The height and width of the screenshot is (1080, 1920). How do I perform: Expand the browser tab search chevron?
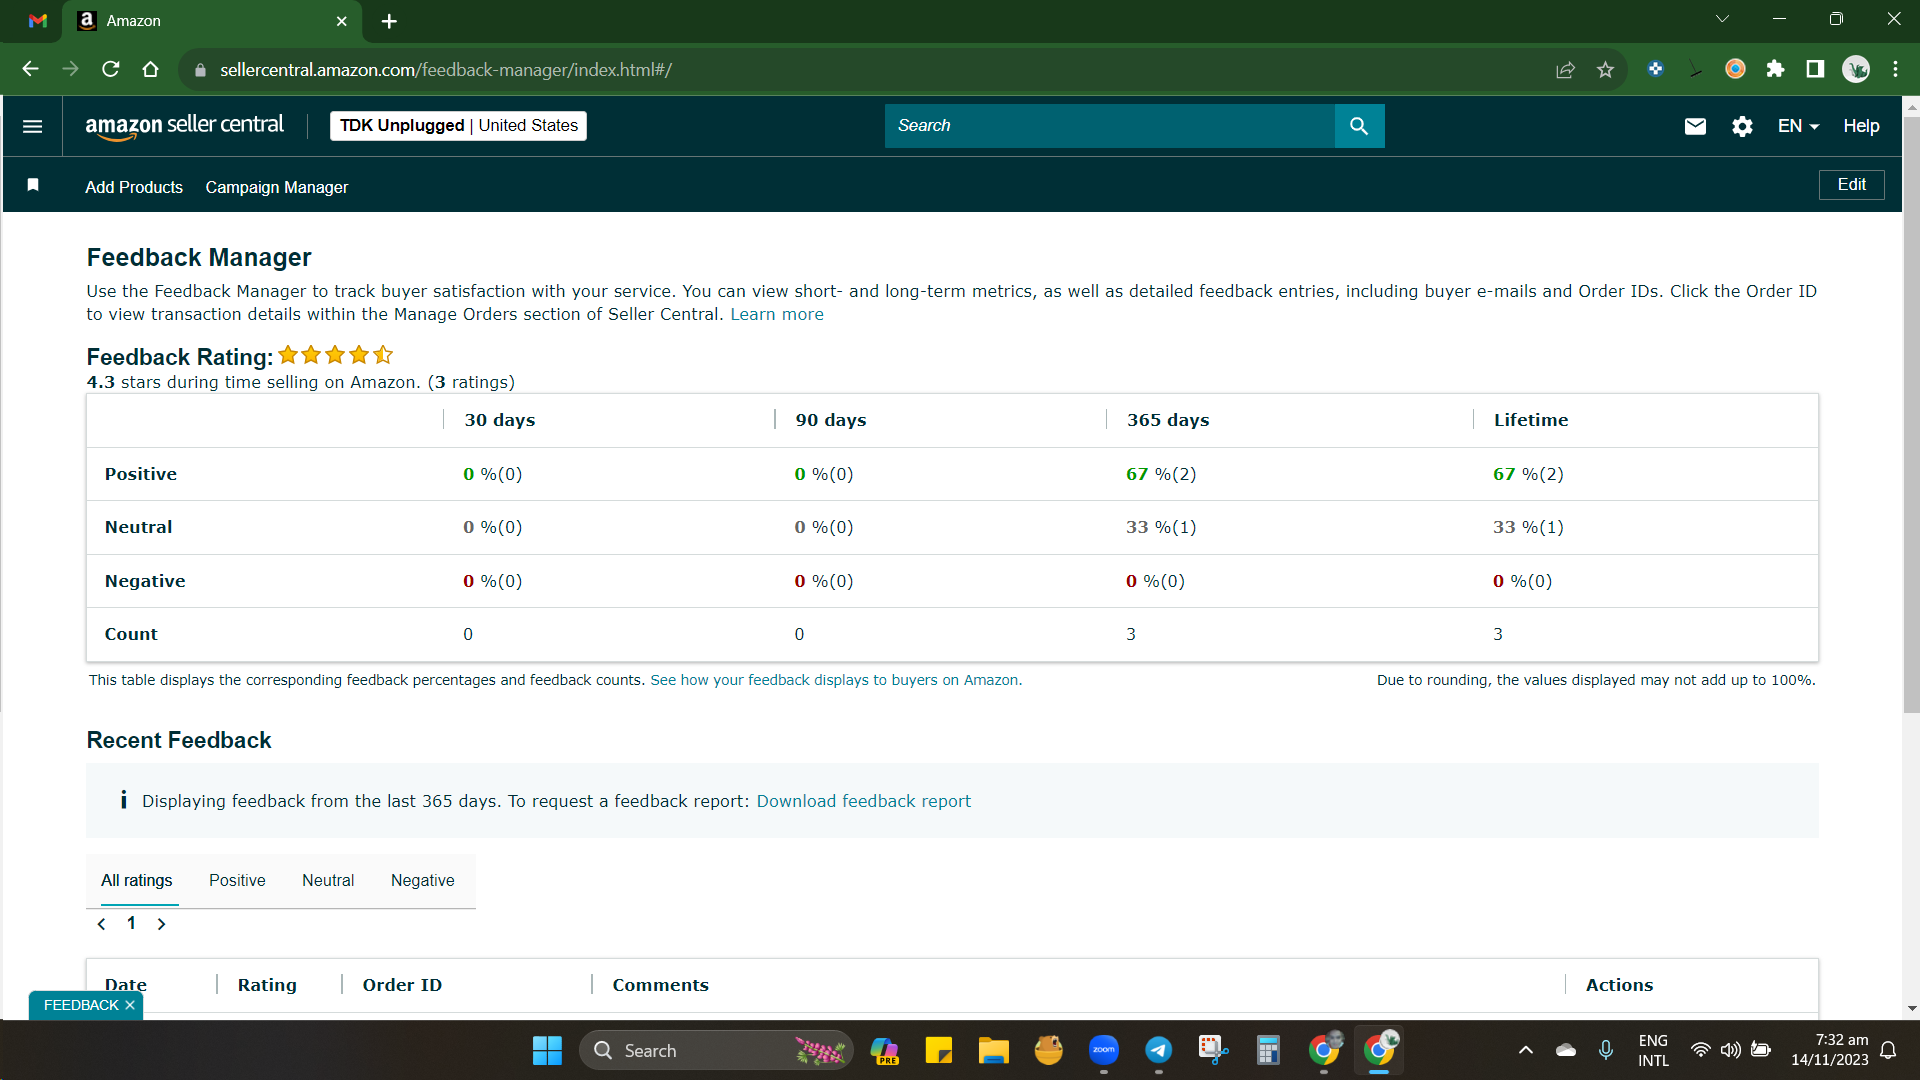(x=1722, y=19)
